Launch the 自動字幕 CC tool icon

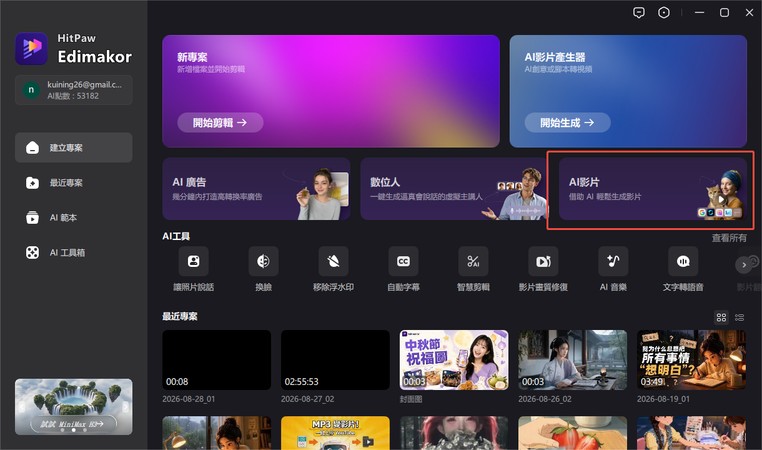tap(403, 261)
